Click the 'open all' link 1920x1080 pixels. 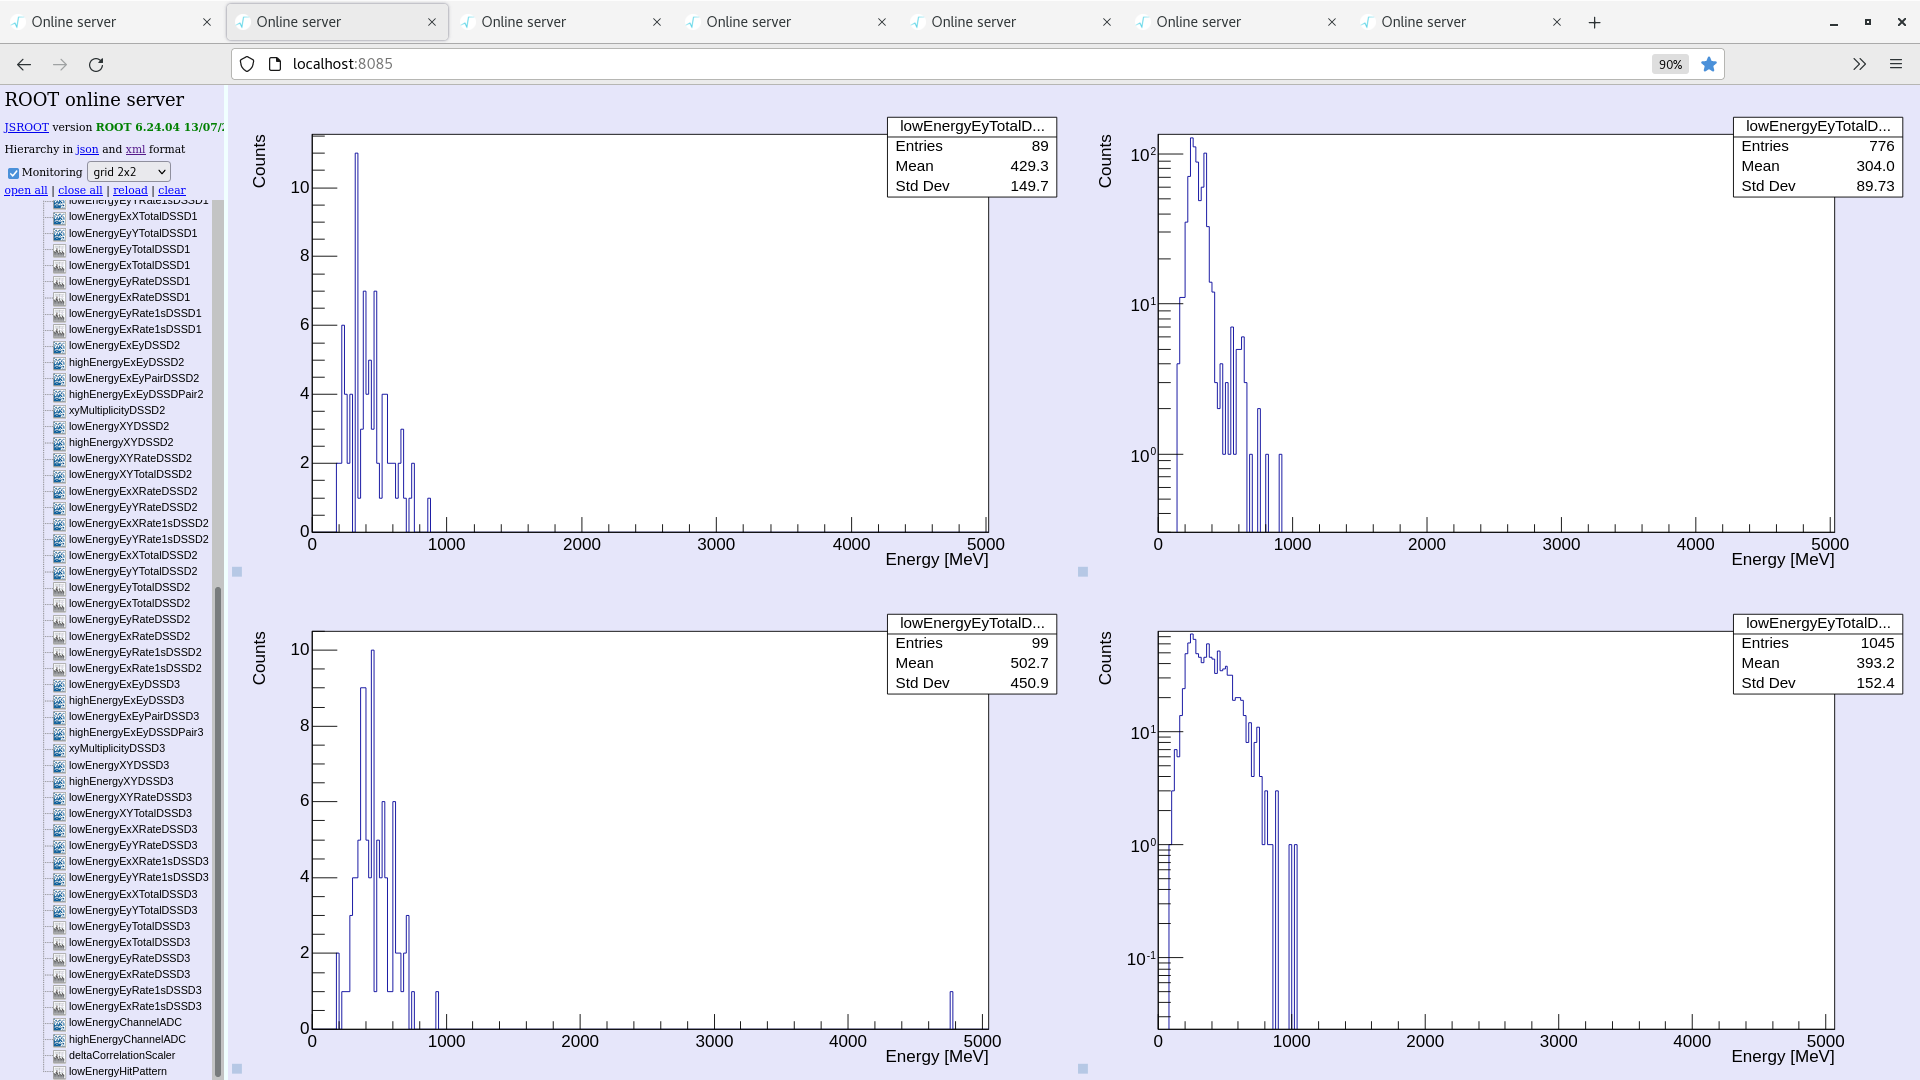(26, 190)
